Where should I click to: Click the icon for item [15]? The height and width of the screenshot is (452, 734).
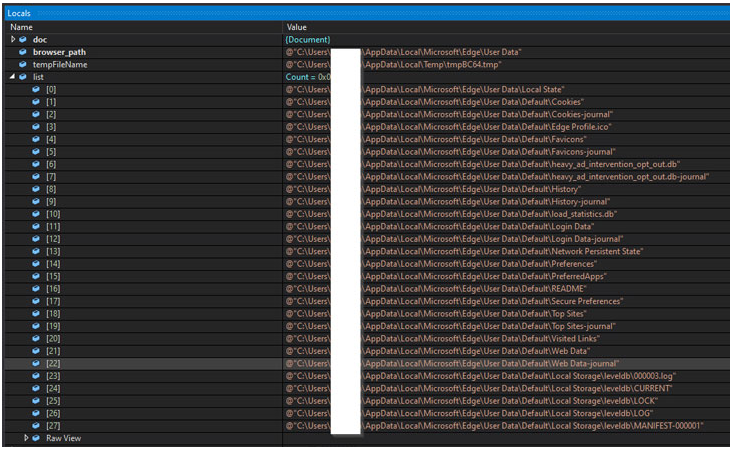[36, 277]
